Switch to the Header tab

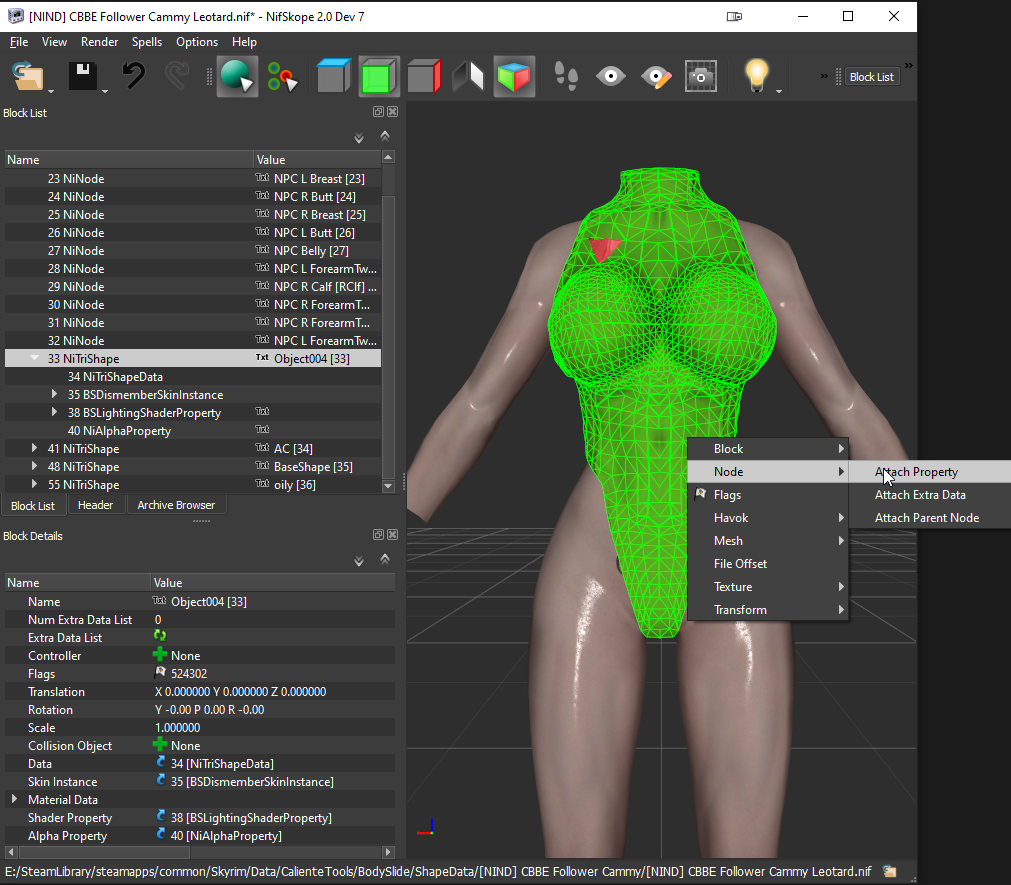click(95, 505)
